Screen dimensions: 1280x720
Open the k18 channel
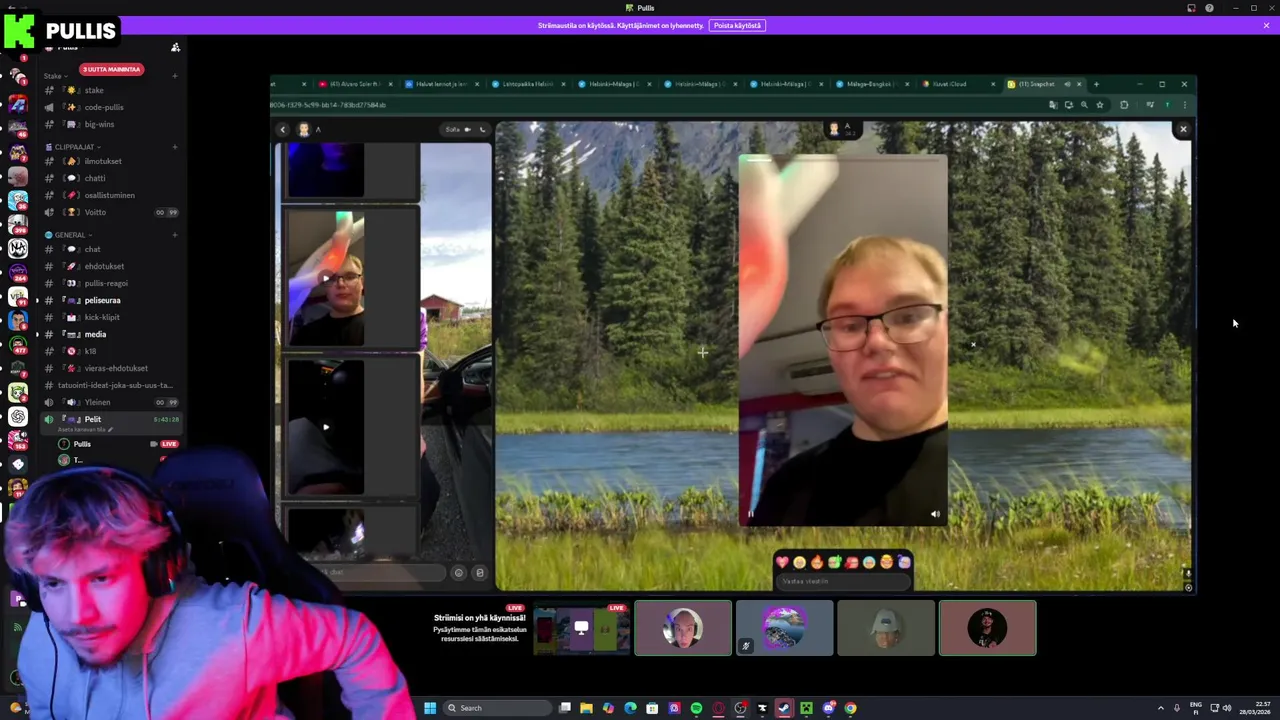[x=110, y=351]
